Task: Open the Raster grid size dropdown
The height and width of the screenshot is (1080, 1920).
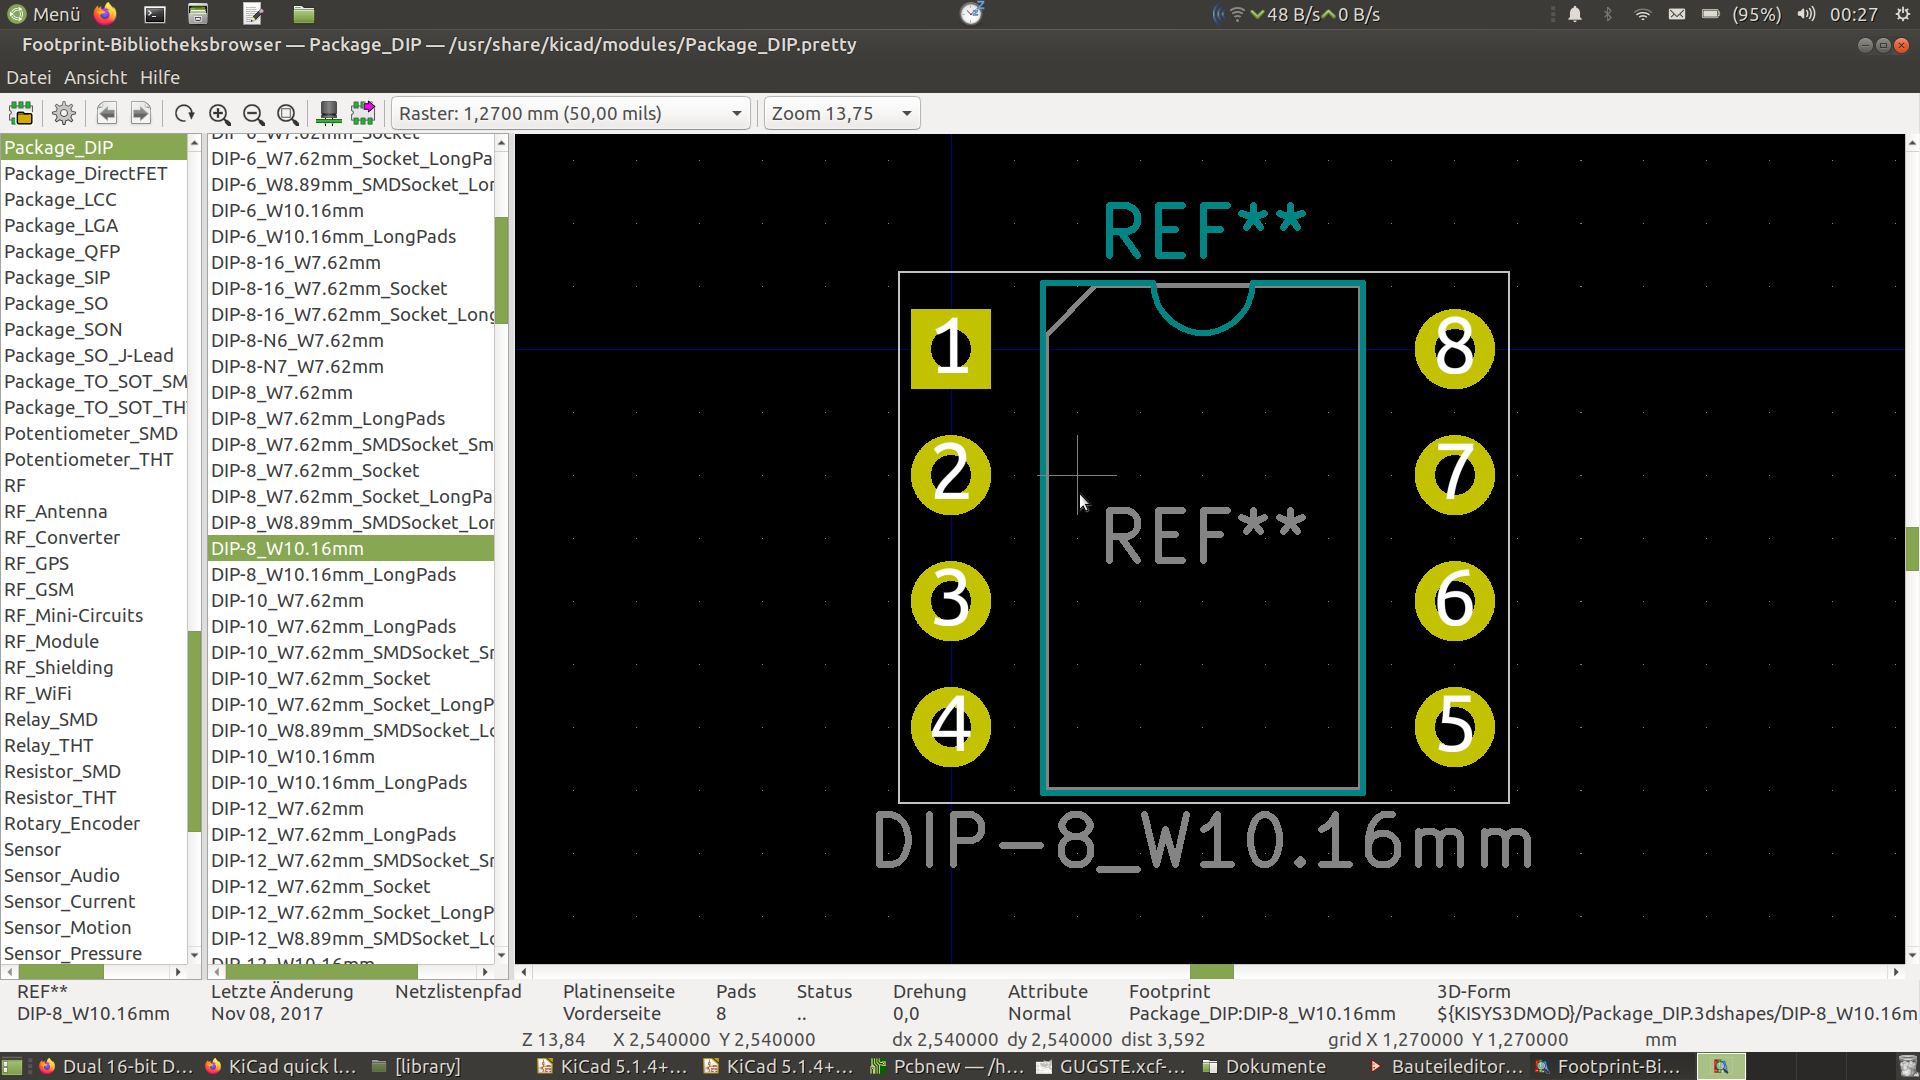Action: pyautogui.click(x=570, y=113)
